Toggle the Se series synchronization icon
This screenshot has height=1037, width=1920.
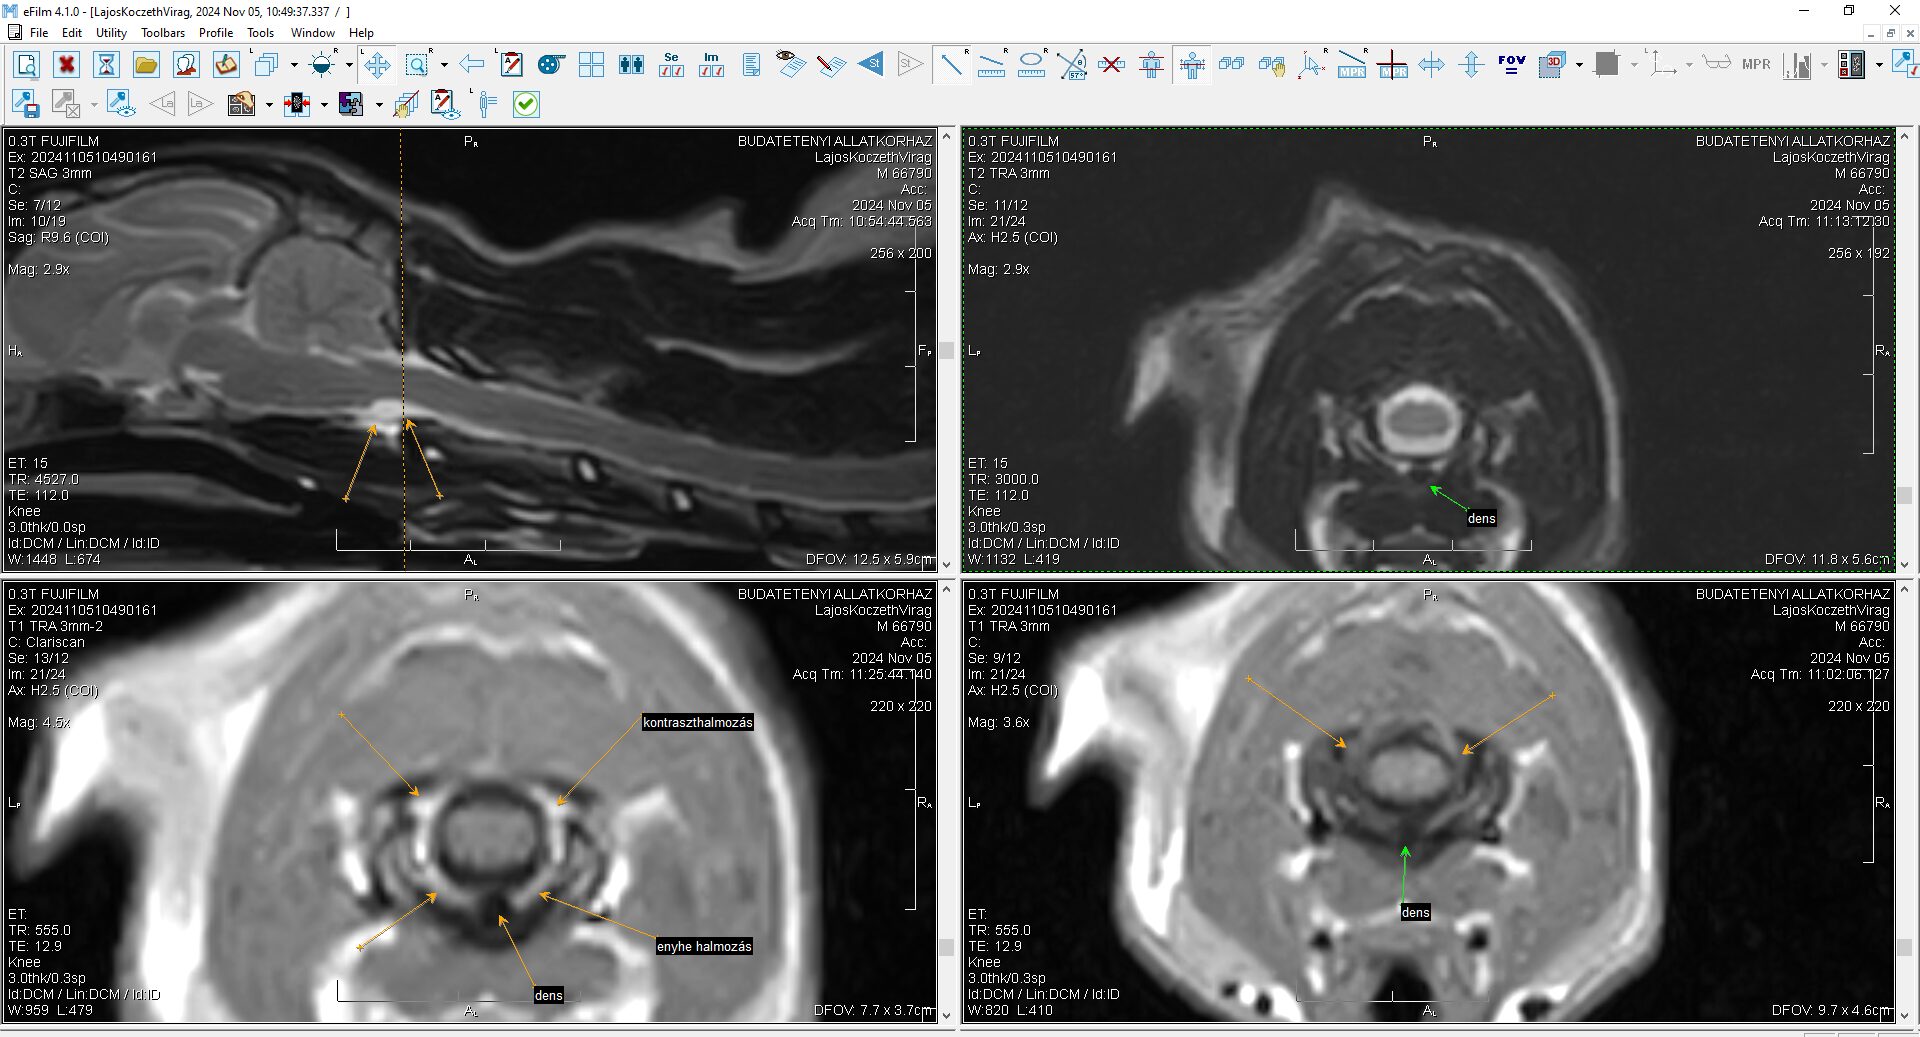[671, 65]
